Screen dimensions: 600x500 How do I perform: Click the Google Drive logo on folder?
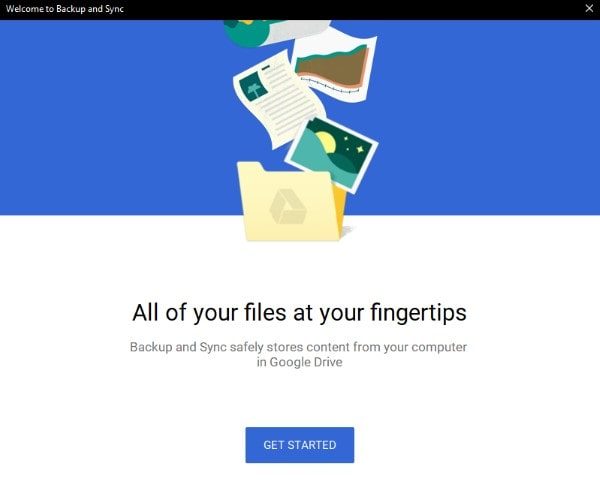pos(288,206)
